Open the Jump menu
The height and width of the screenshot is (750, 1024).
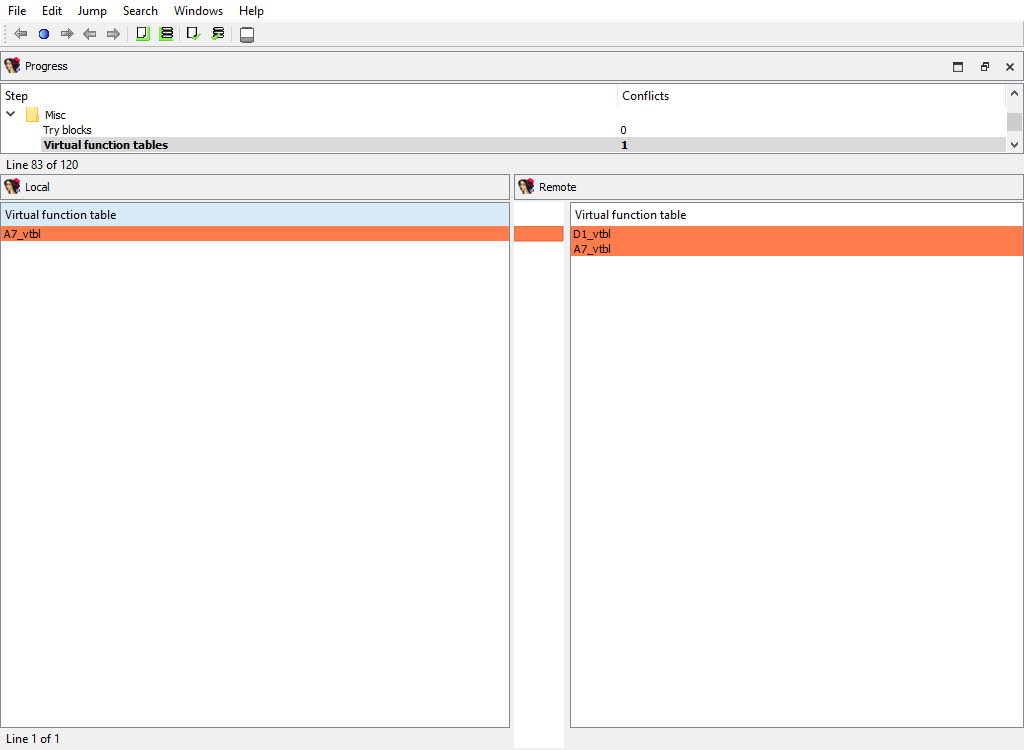[x=92, y=10]
